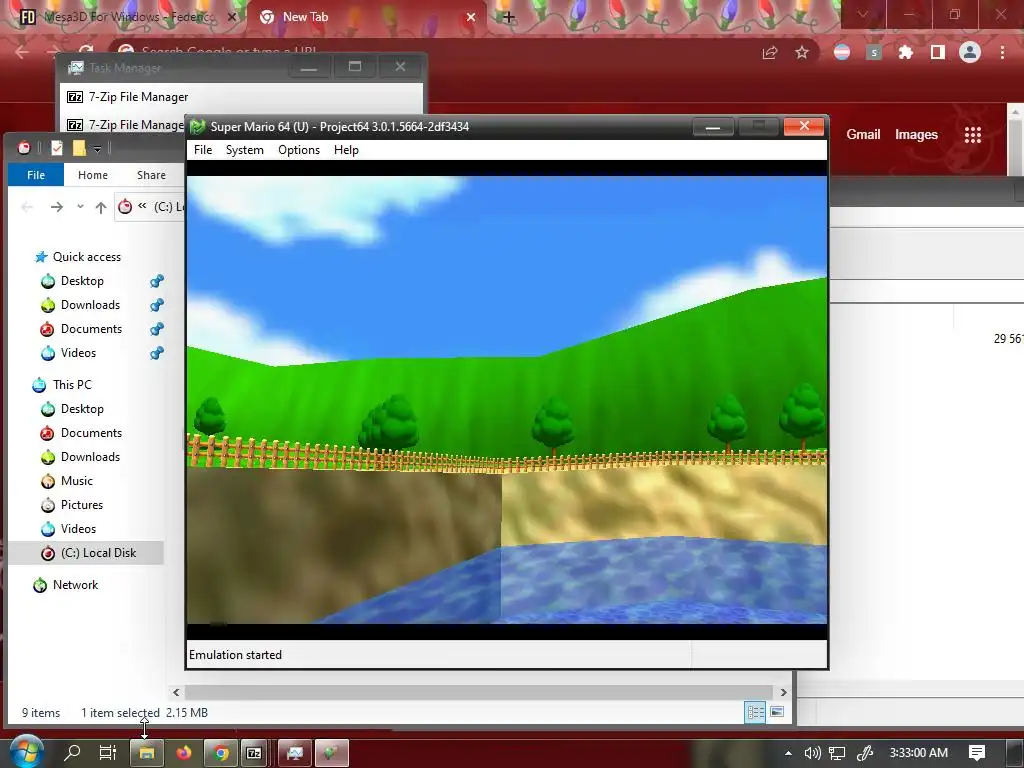Unpin Desktop using its pin icon
This screenshot has height=768, width=1024.
coord(157,281)
